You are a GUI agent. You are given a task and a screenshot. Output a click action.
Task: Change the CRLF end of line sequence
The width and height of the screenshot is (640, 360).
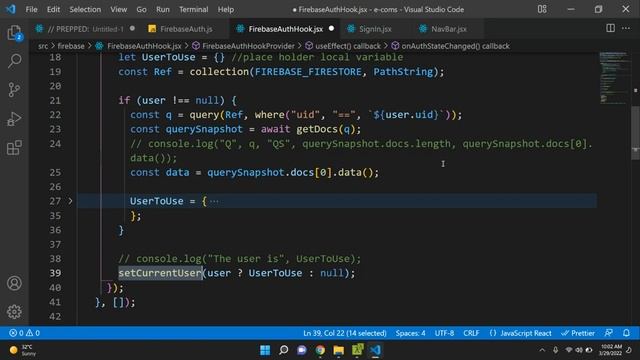pyautogui.click(x=471, y=333)
